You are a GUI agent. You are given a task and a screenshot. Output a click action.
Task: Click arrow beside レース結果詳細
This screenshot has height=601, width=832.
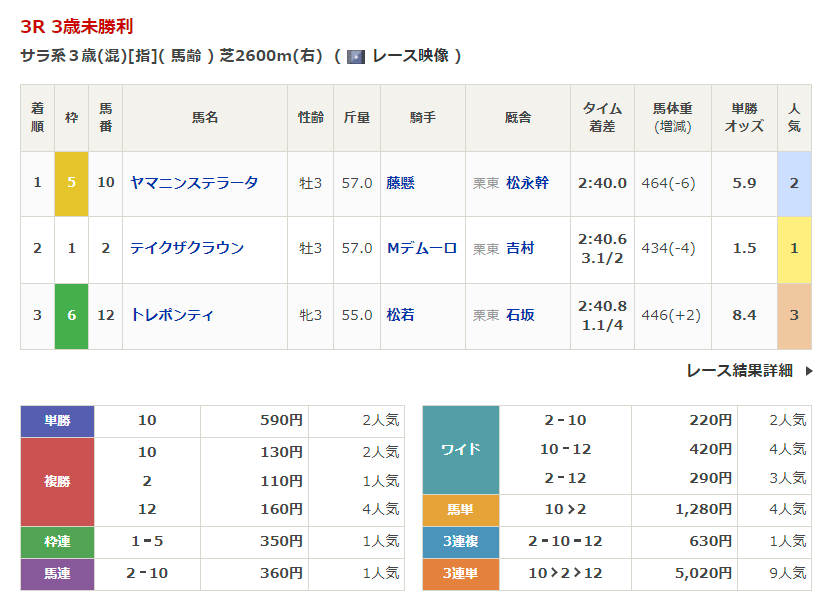click(808, 370)
